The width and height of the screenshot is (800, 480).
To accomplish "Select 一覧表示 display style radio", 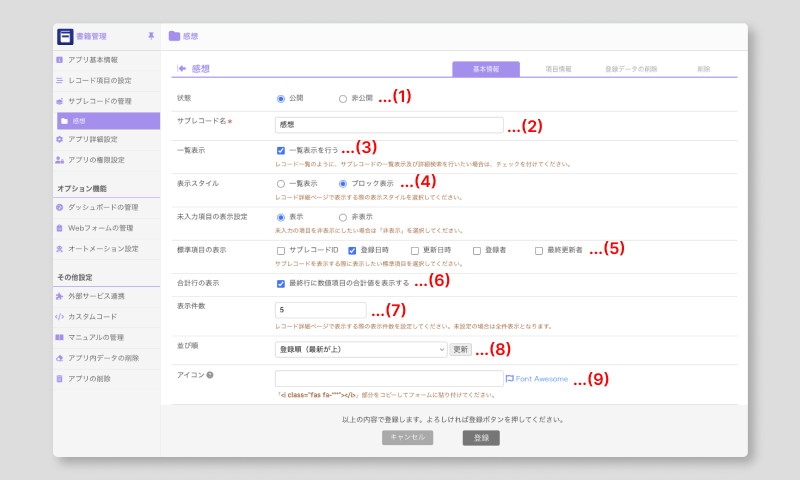I will [281, 184].
